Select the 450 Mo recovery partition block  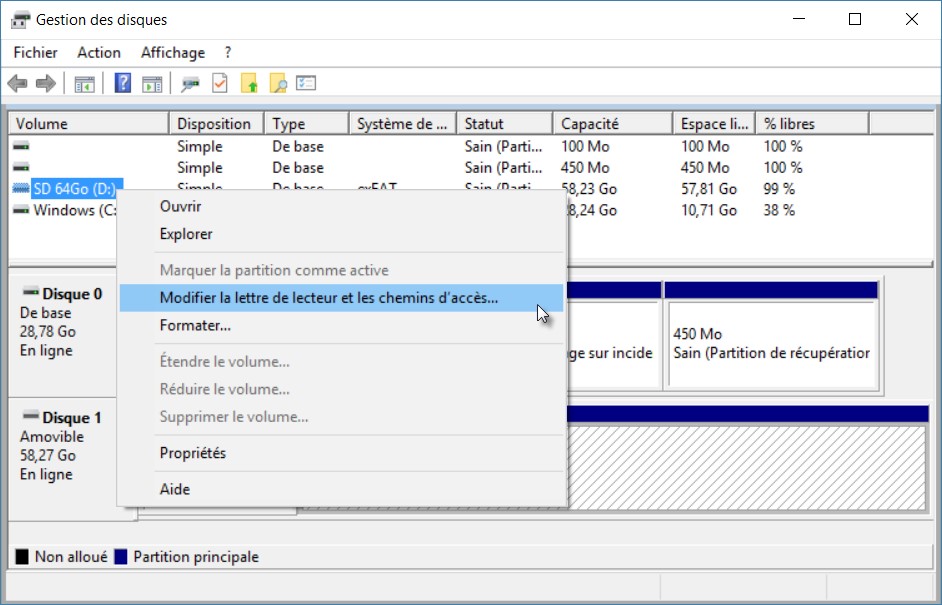(770, 343)
